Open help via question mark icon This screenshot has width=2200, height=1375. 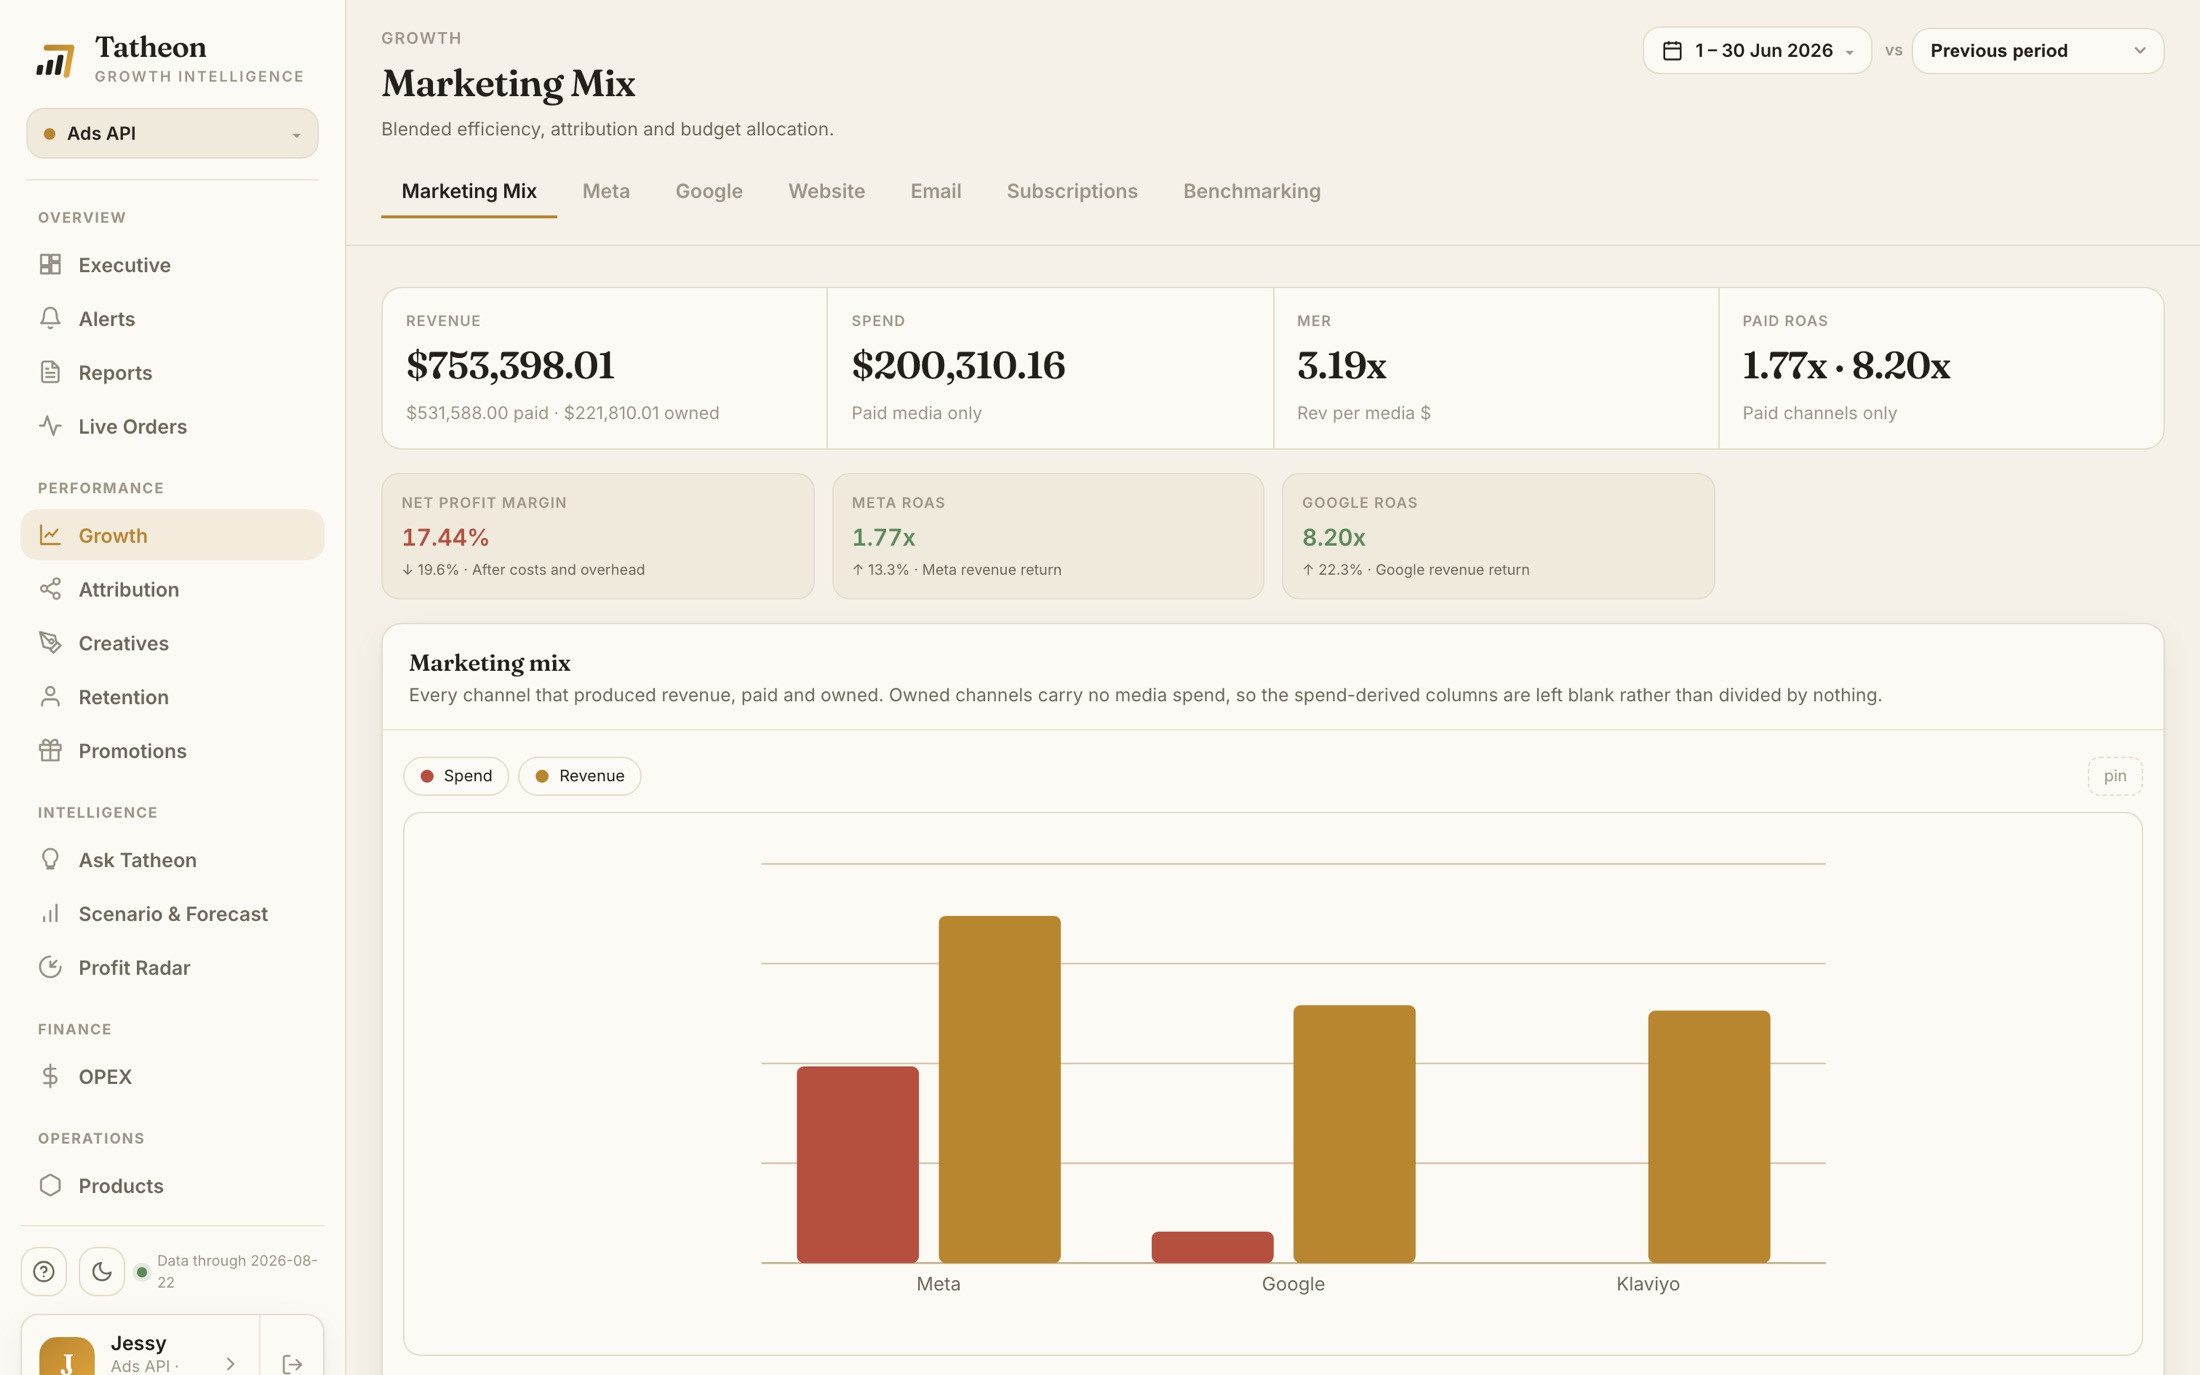[x=44, y=1271]
